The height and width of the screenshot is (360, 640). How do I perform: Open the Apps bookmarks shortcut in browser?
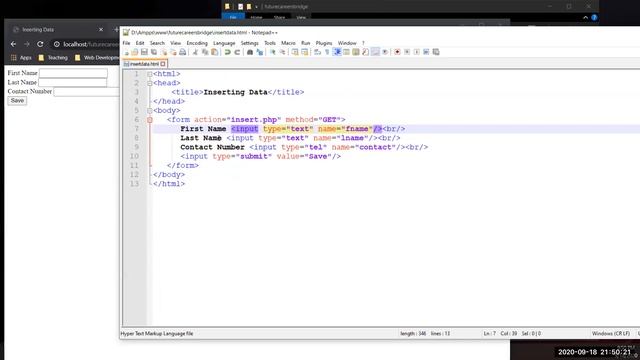point(21,58)
